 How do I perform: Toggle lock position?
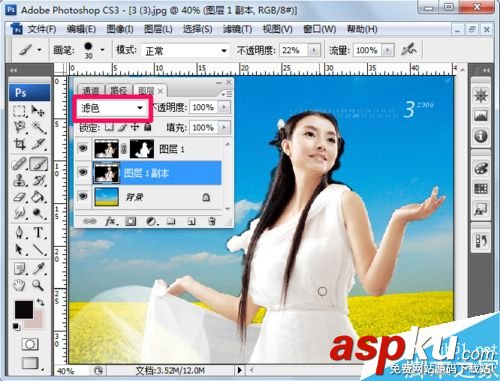coord(135,127)
